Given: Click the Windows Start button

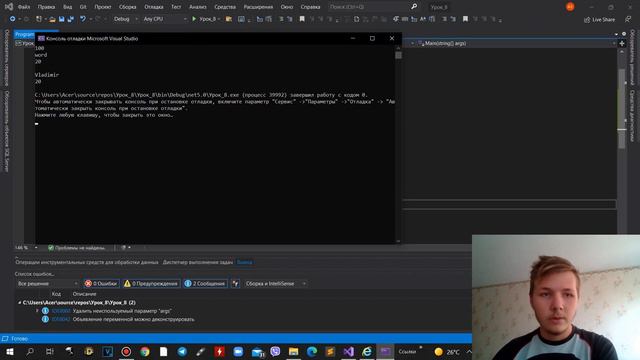Looking at the screenshot, I should coord(10,351).
